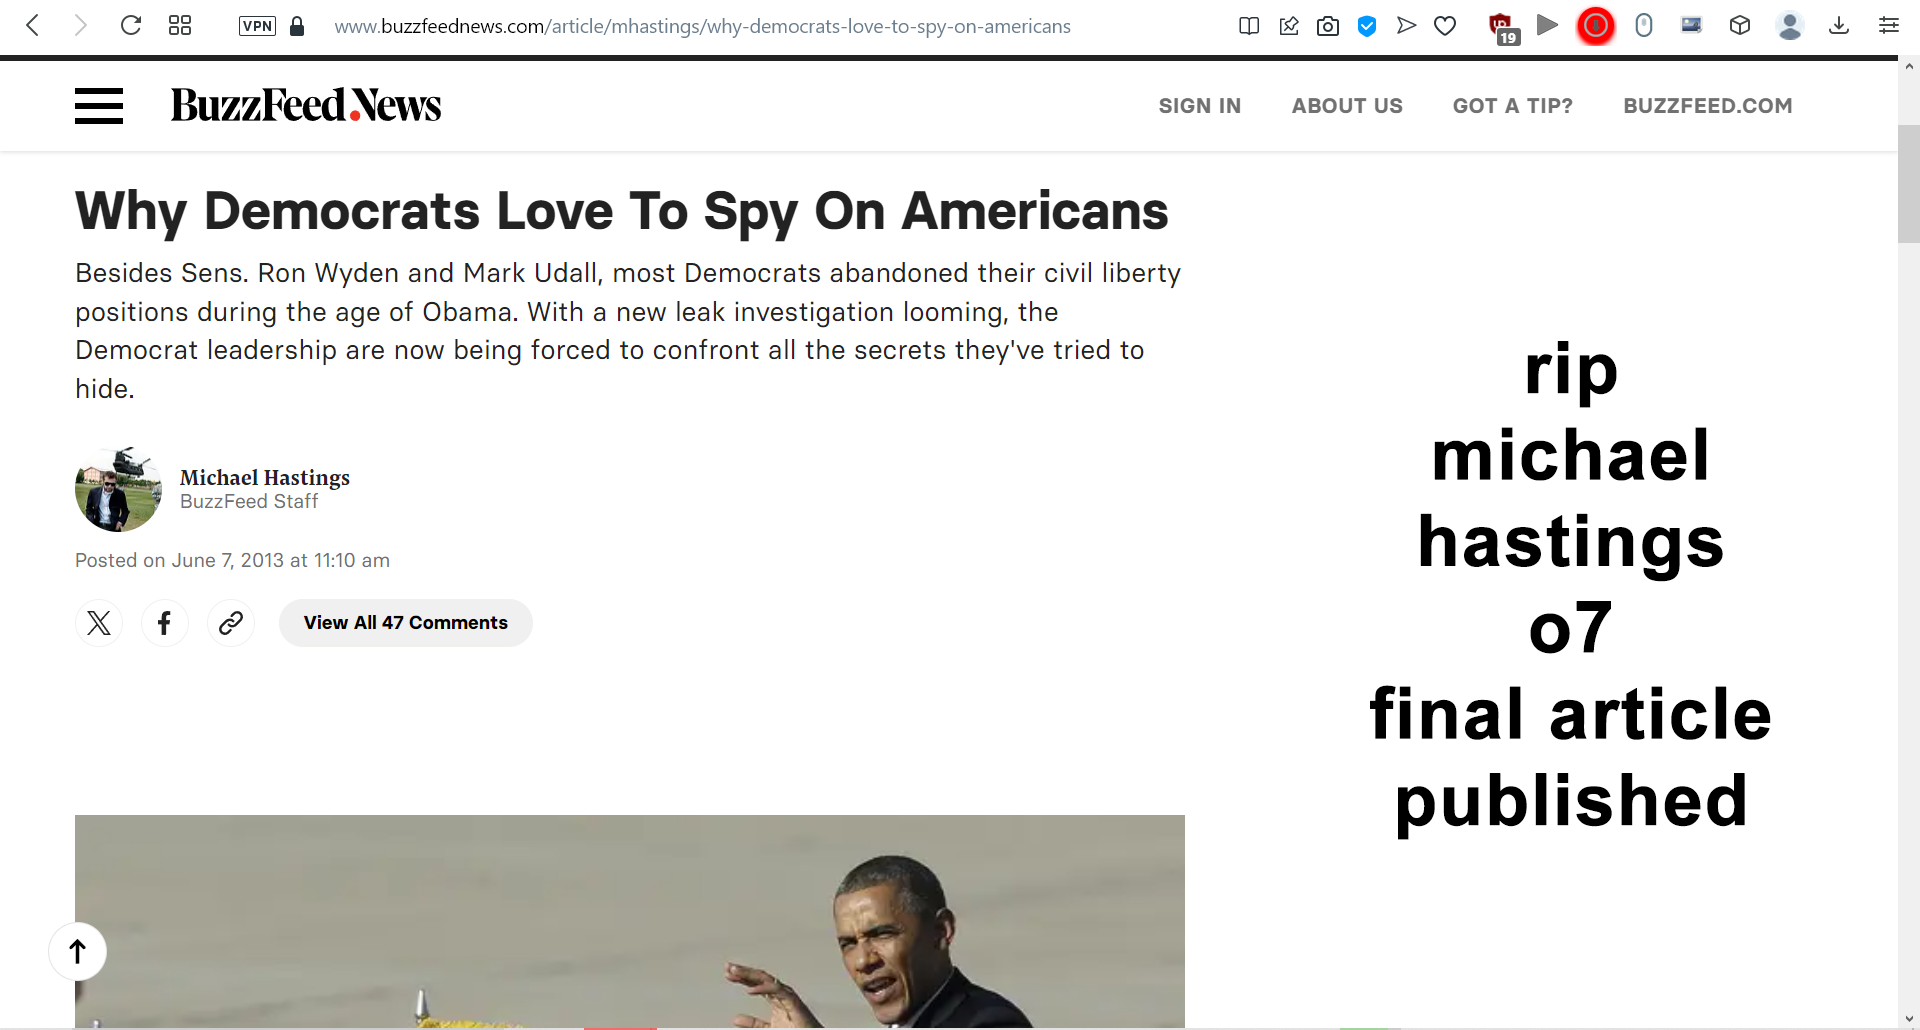1920x1030 pixels.
Task: Click the page vertical scrollbar thumb
Action: (1908, 183)
